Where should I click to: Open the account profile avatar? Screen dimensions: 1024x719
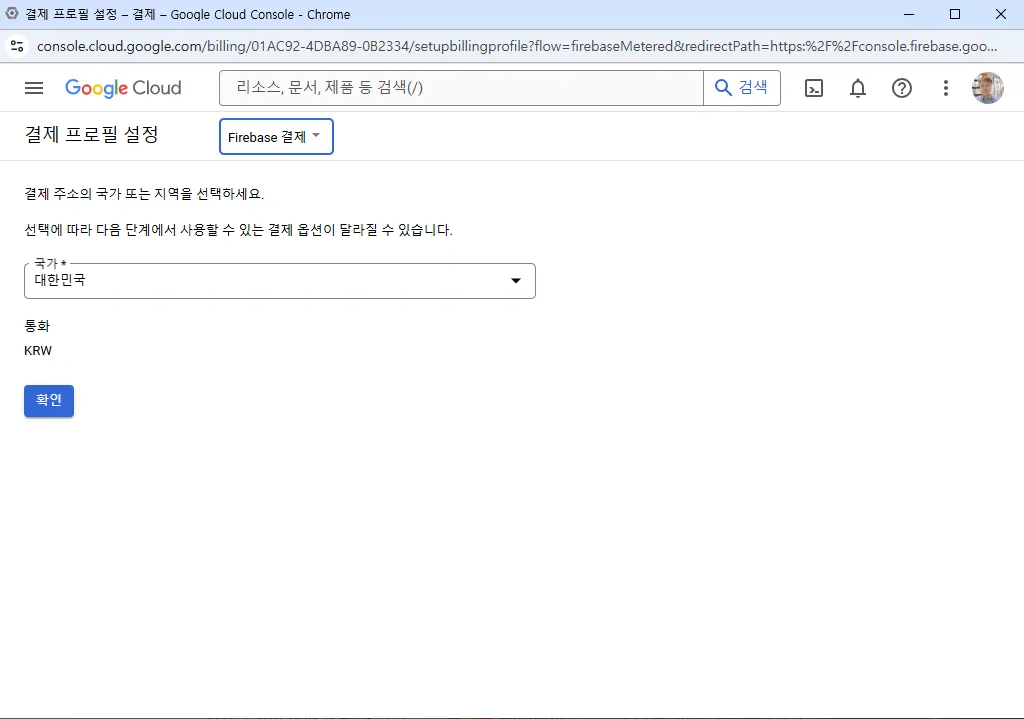pos(987,88)
